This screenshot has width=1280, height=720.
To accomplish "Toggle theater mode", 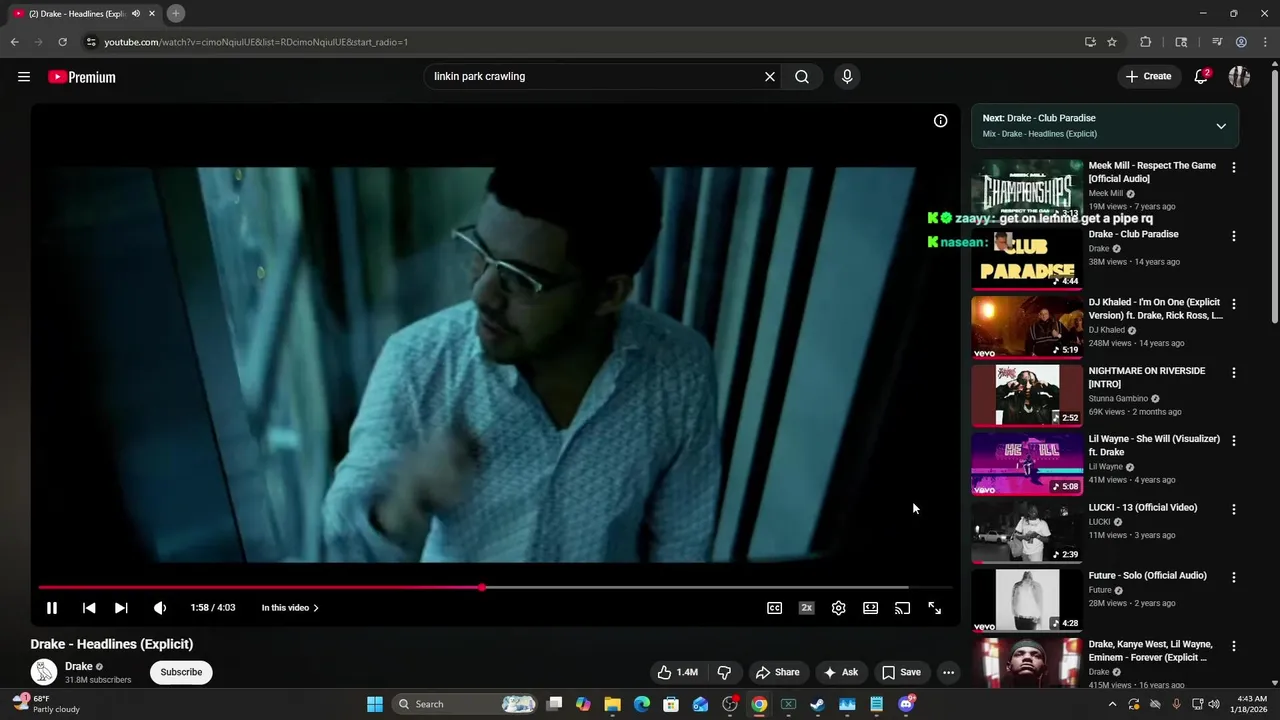I will tap(871, 608).
